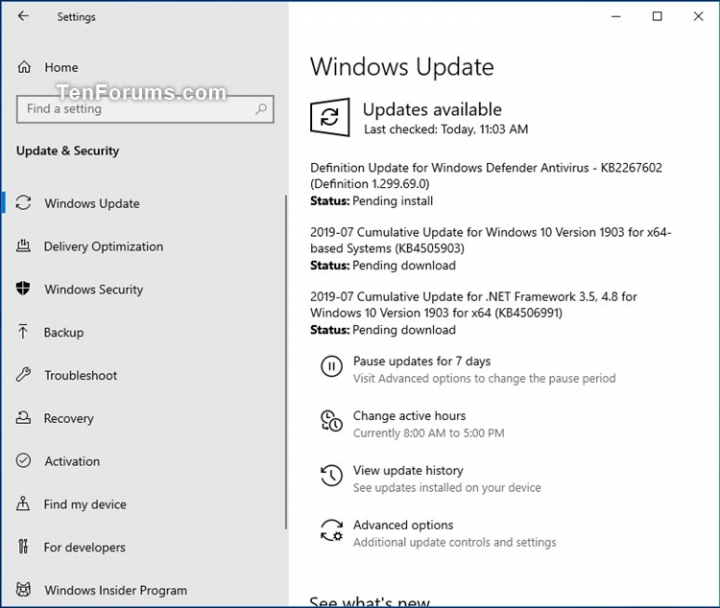Open the Home settings page
Image resolution: width=720 pixels, height=608 pixels.
pos(61,68)
